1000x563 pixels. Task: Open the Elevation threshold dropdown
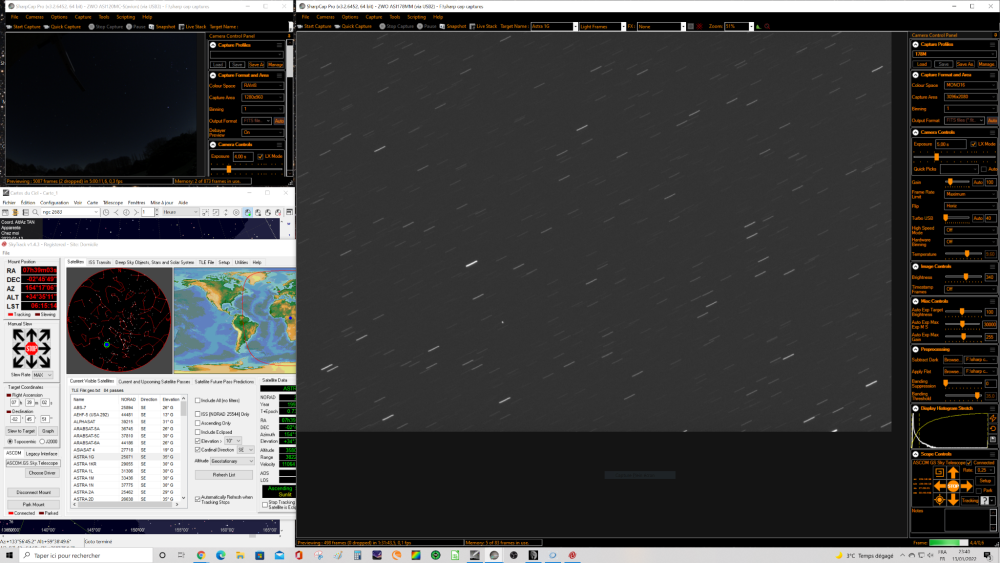[233, 441]
